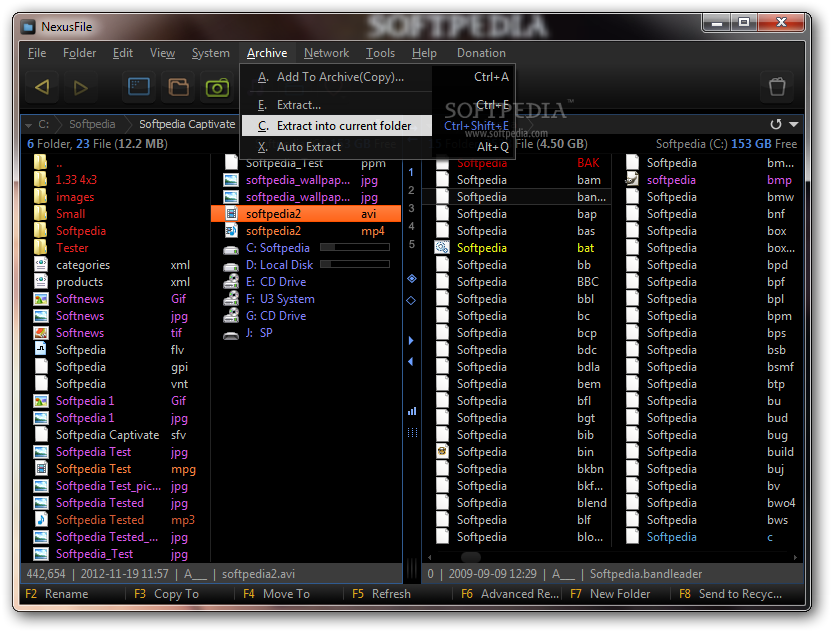Click F5 Refresh button
832x632 pixels.
pyautogui.click(x=381, y=594)
